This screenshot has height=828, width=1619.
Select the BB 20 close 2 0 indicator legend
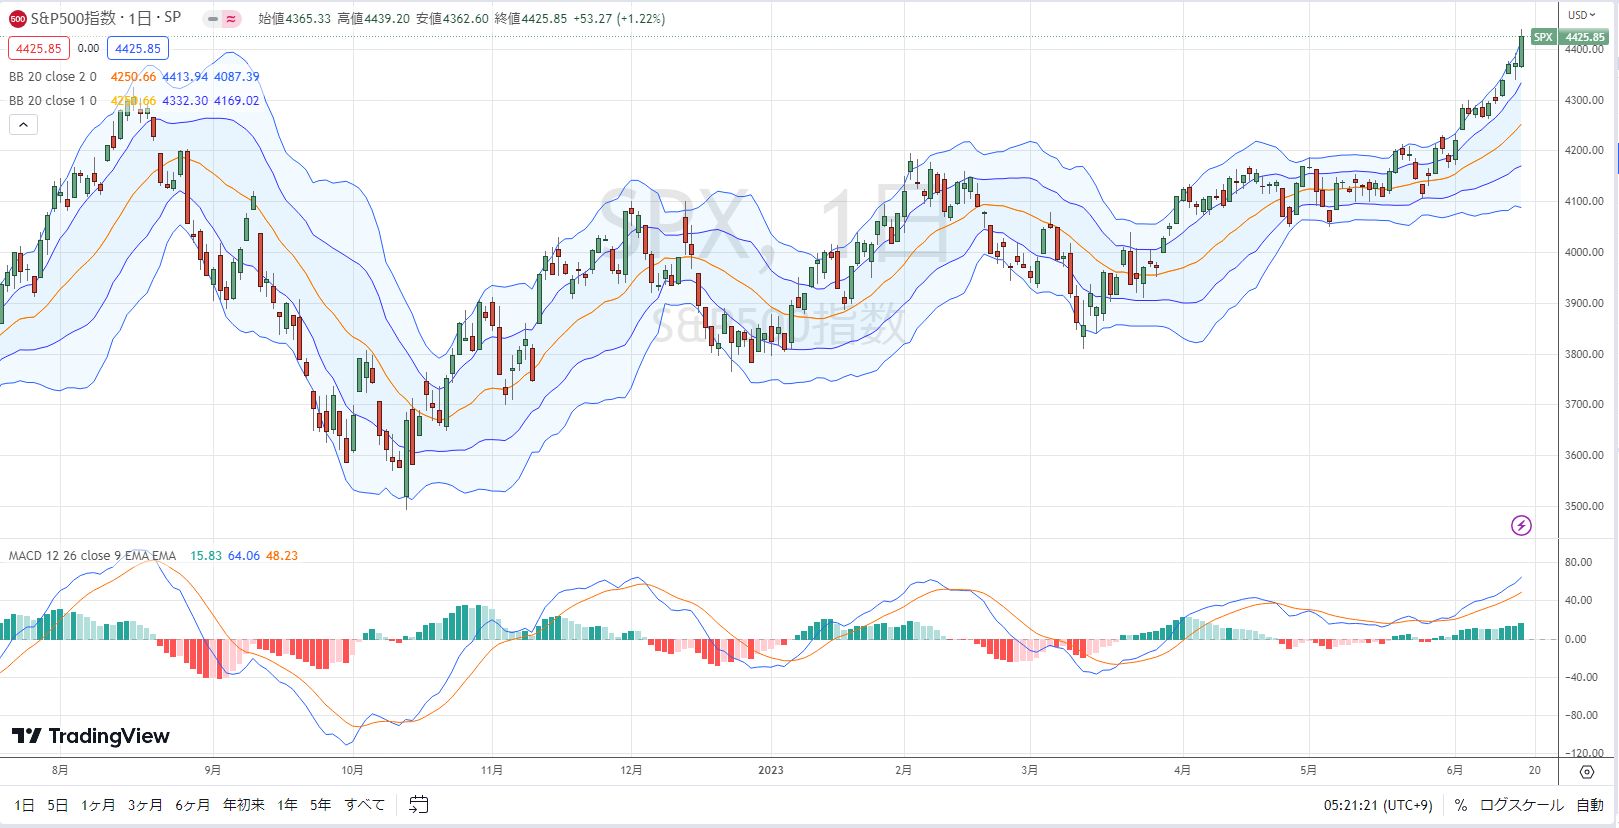(x=53, y=77)
